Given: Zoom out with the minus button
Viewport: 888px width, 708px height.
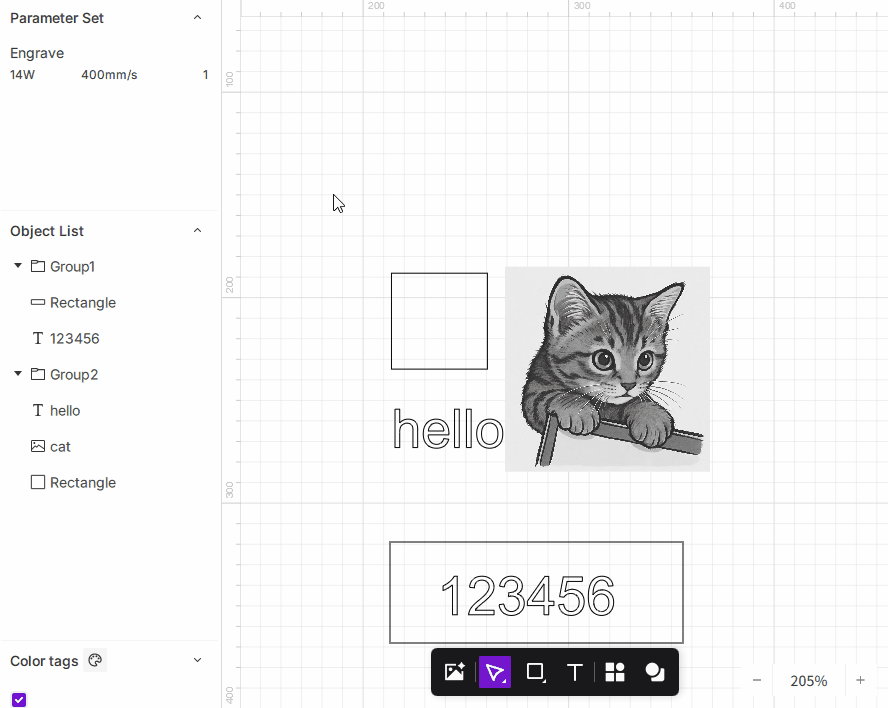Looking at the screenshot, I should pos(757,681).
